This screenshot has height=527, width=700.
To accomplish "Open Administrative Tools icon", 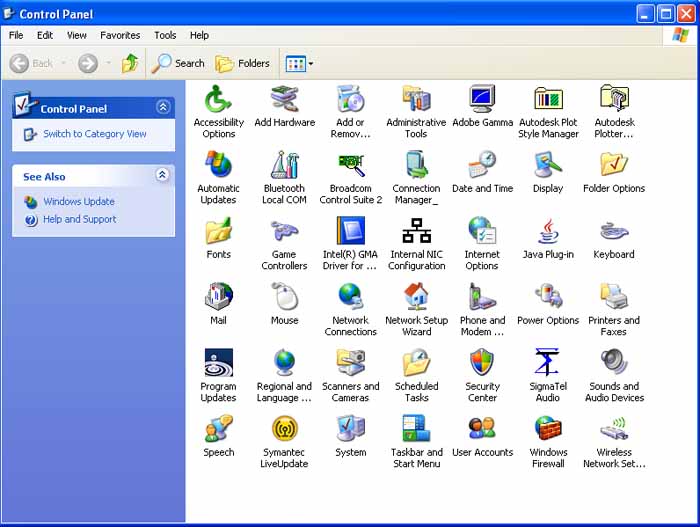I will [x=417, y=99].
